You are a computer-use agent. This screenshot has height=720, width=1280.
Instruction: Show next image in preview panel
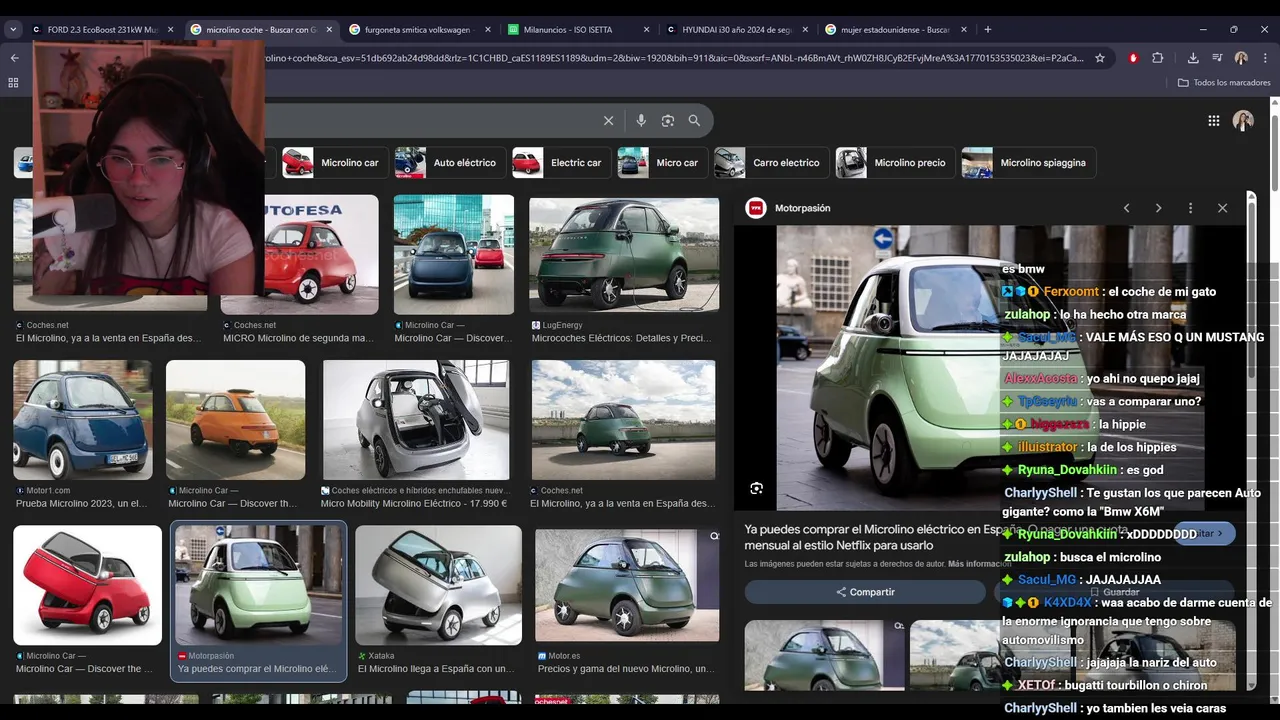coord(1158,208)
